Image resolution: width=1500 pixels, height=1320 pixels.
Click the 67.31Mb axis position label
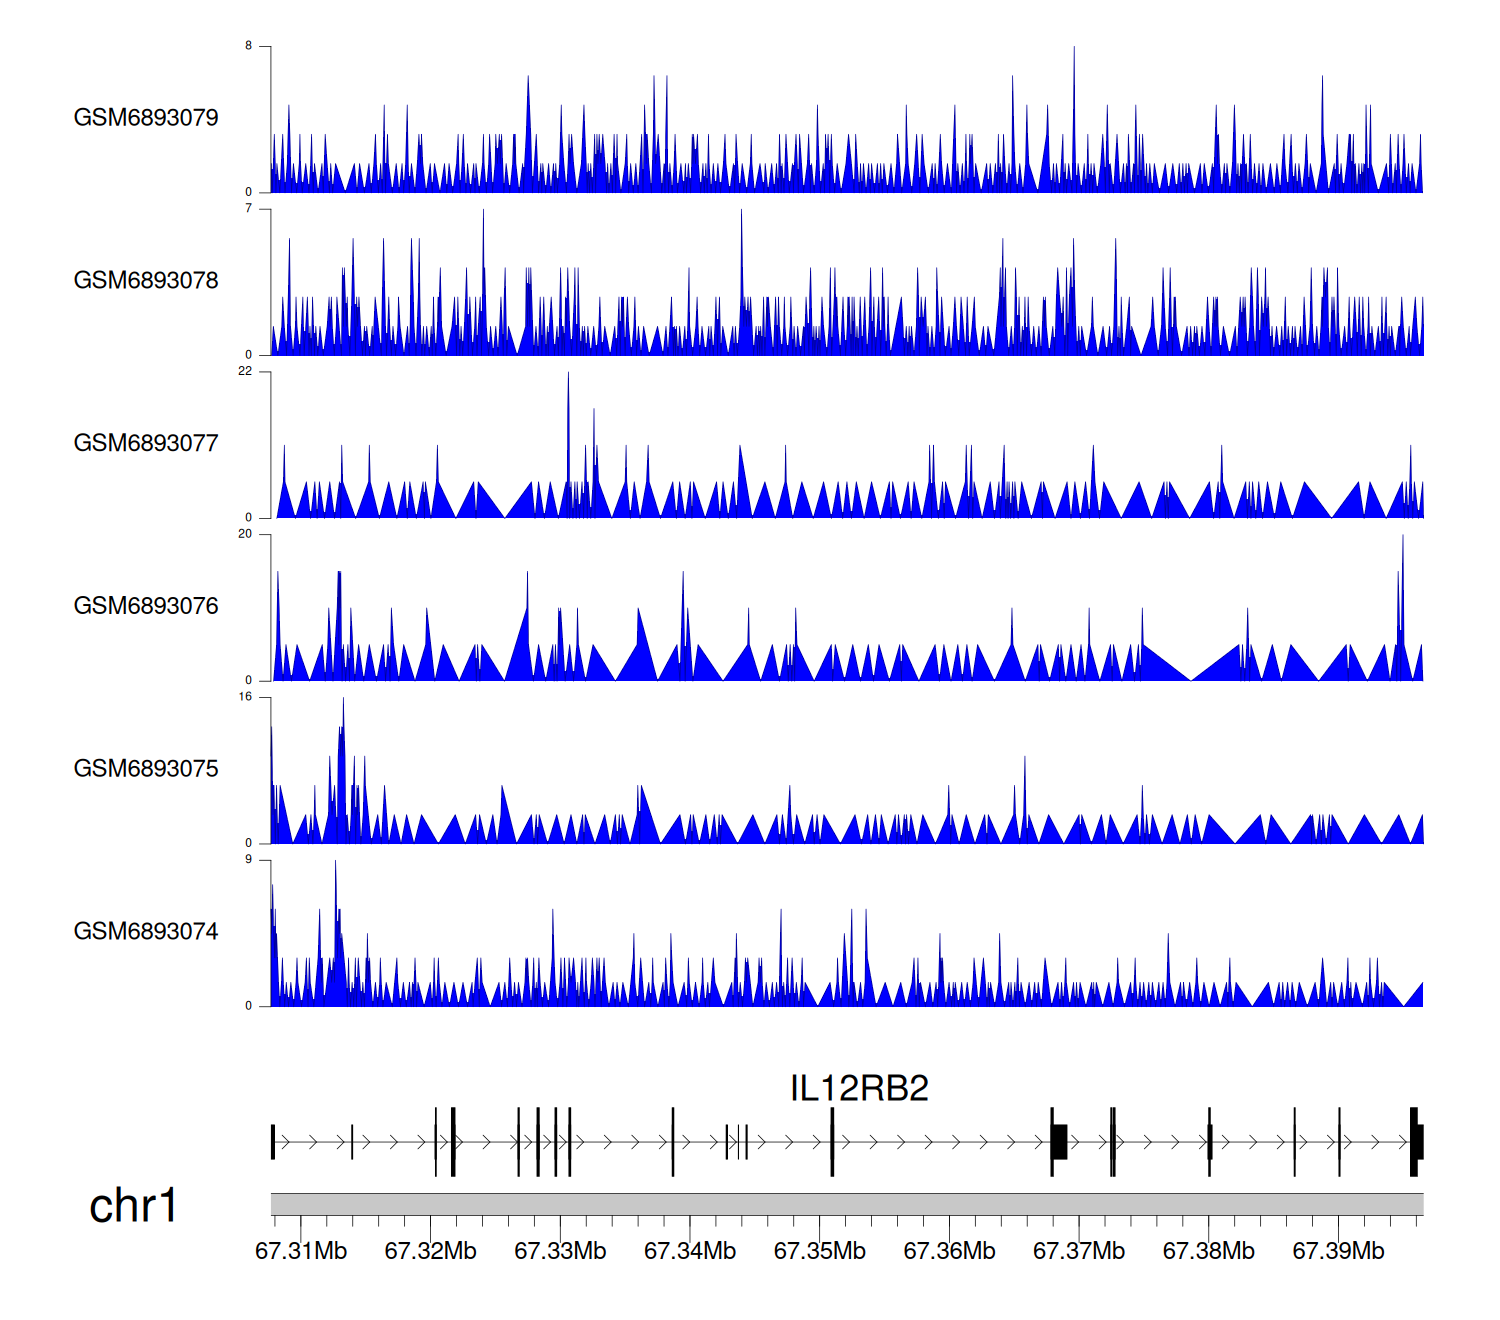[301, 1252]
